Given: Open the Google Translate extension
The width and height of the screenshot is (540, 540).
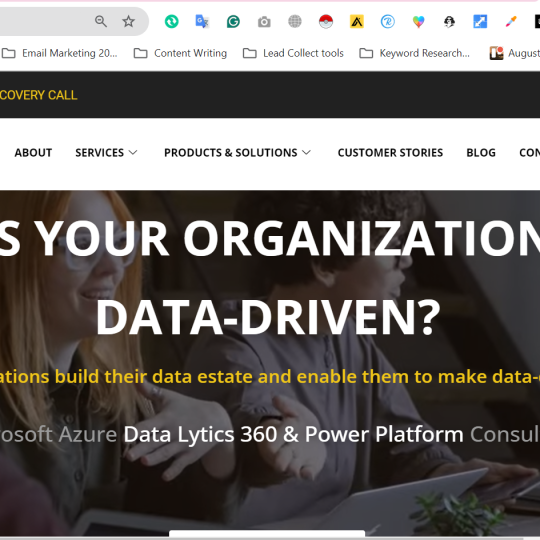Looking at the screenshot, I should click(202, 21).
